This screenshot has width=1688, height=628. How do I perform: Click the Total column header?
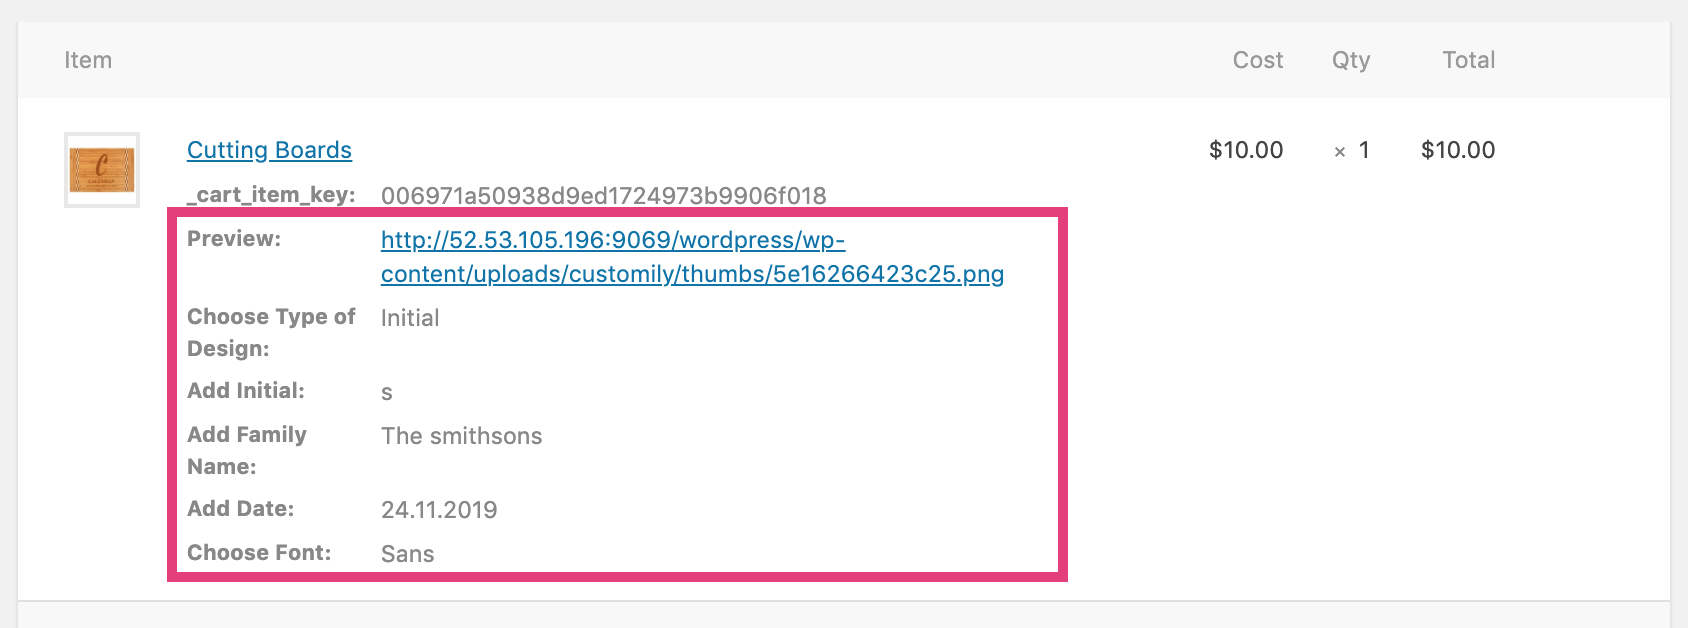[1468, 60]
